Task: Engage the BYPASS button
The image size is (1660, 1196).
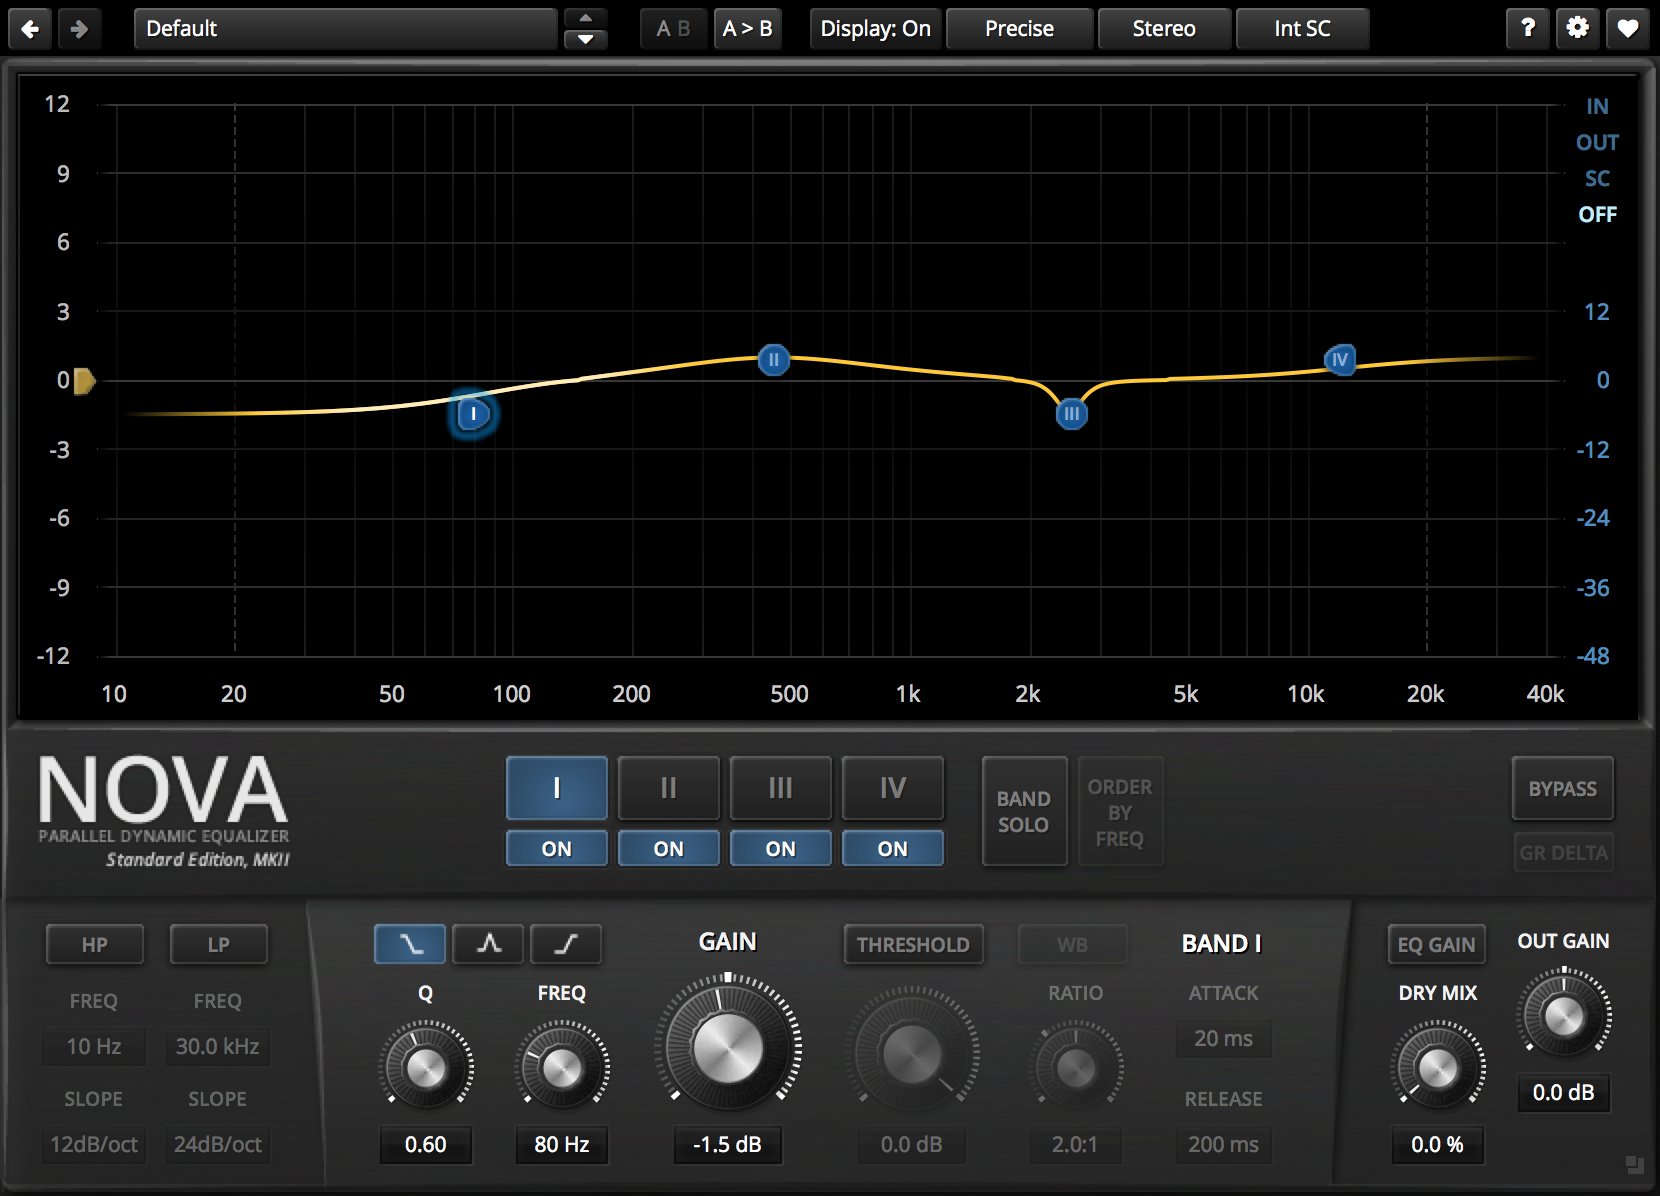Action: [1563, 789]
